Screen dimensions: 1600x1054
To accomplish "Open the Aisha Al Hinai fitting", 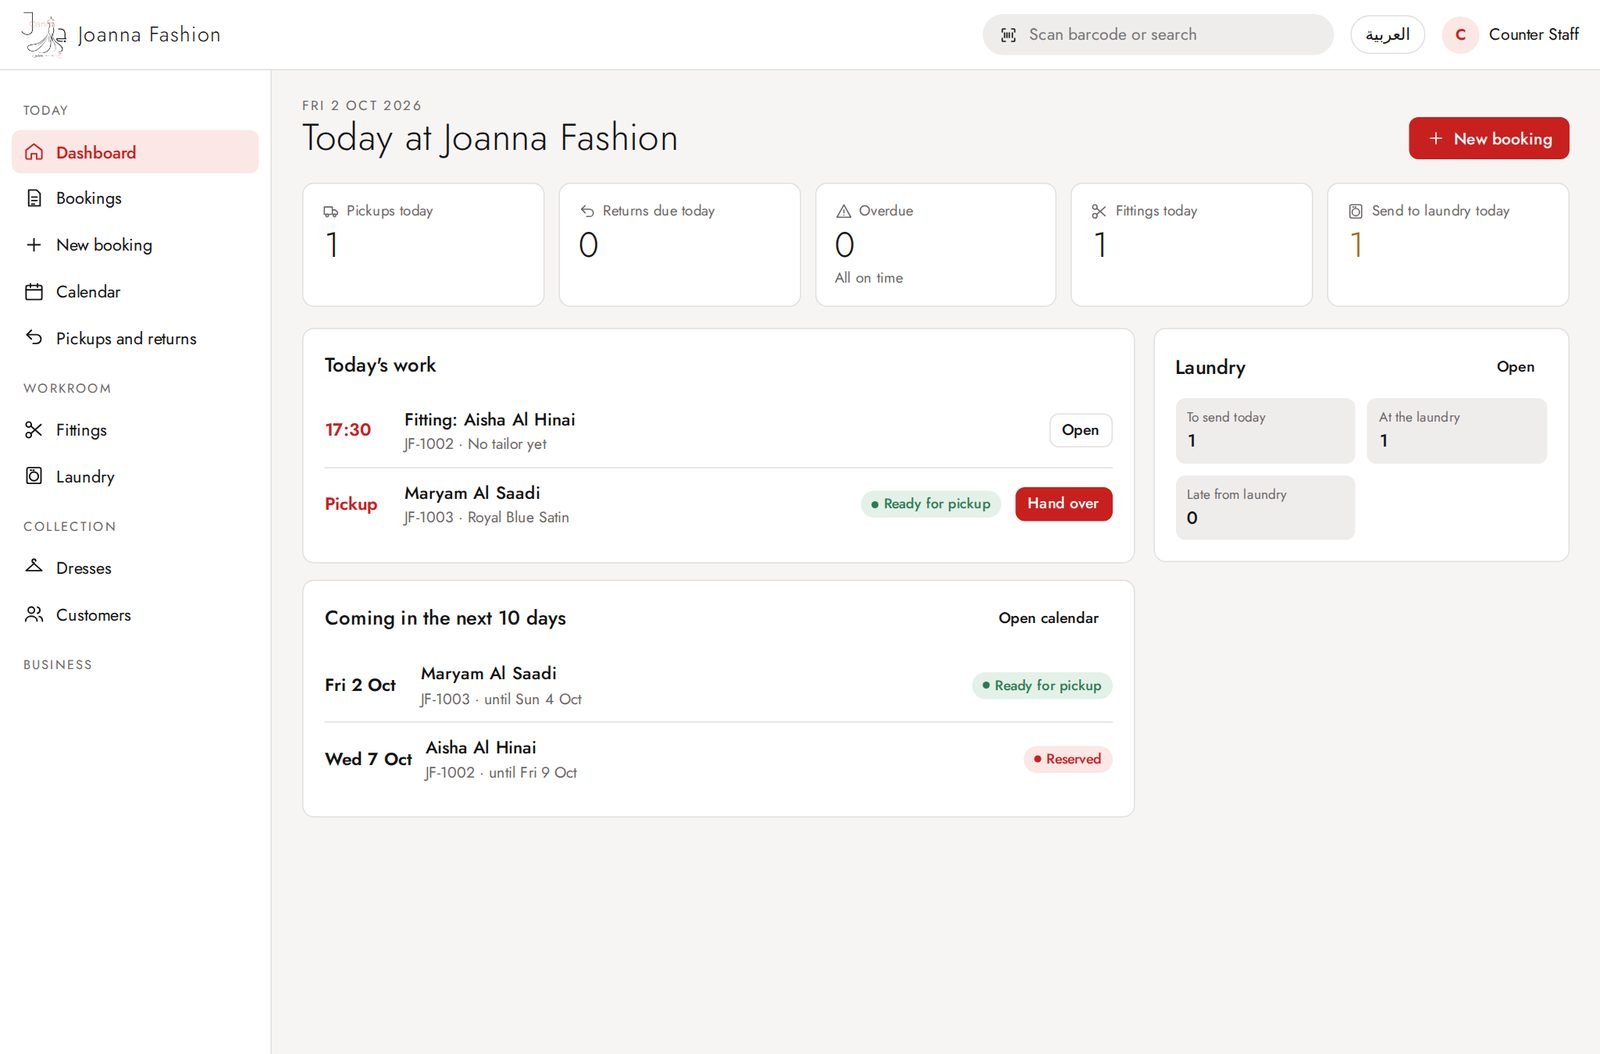I will [x=1080, y=430].
